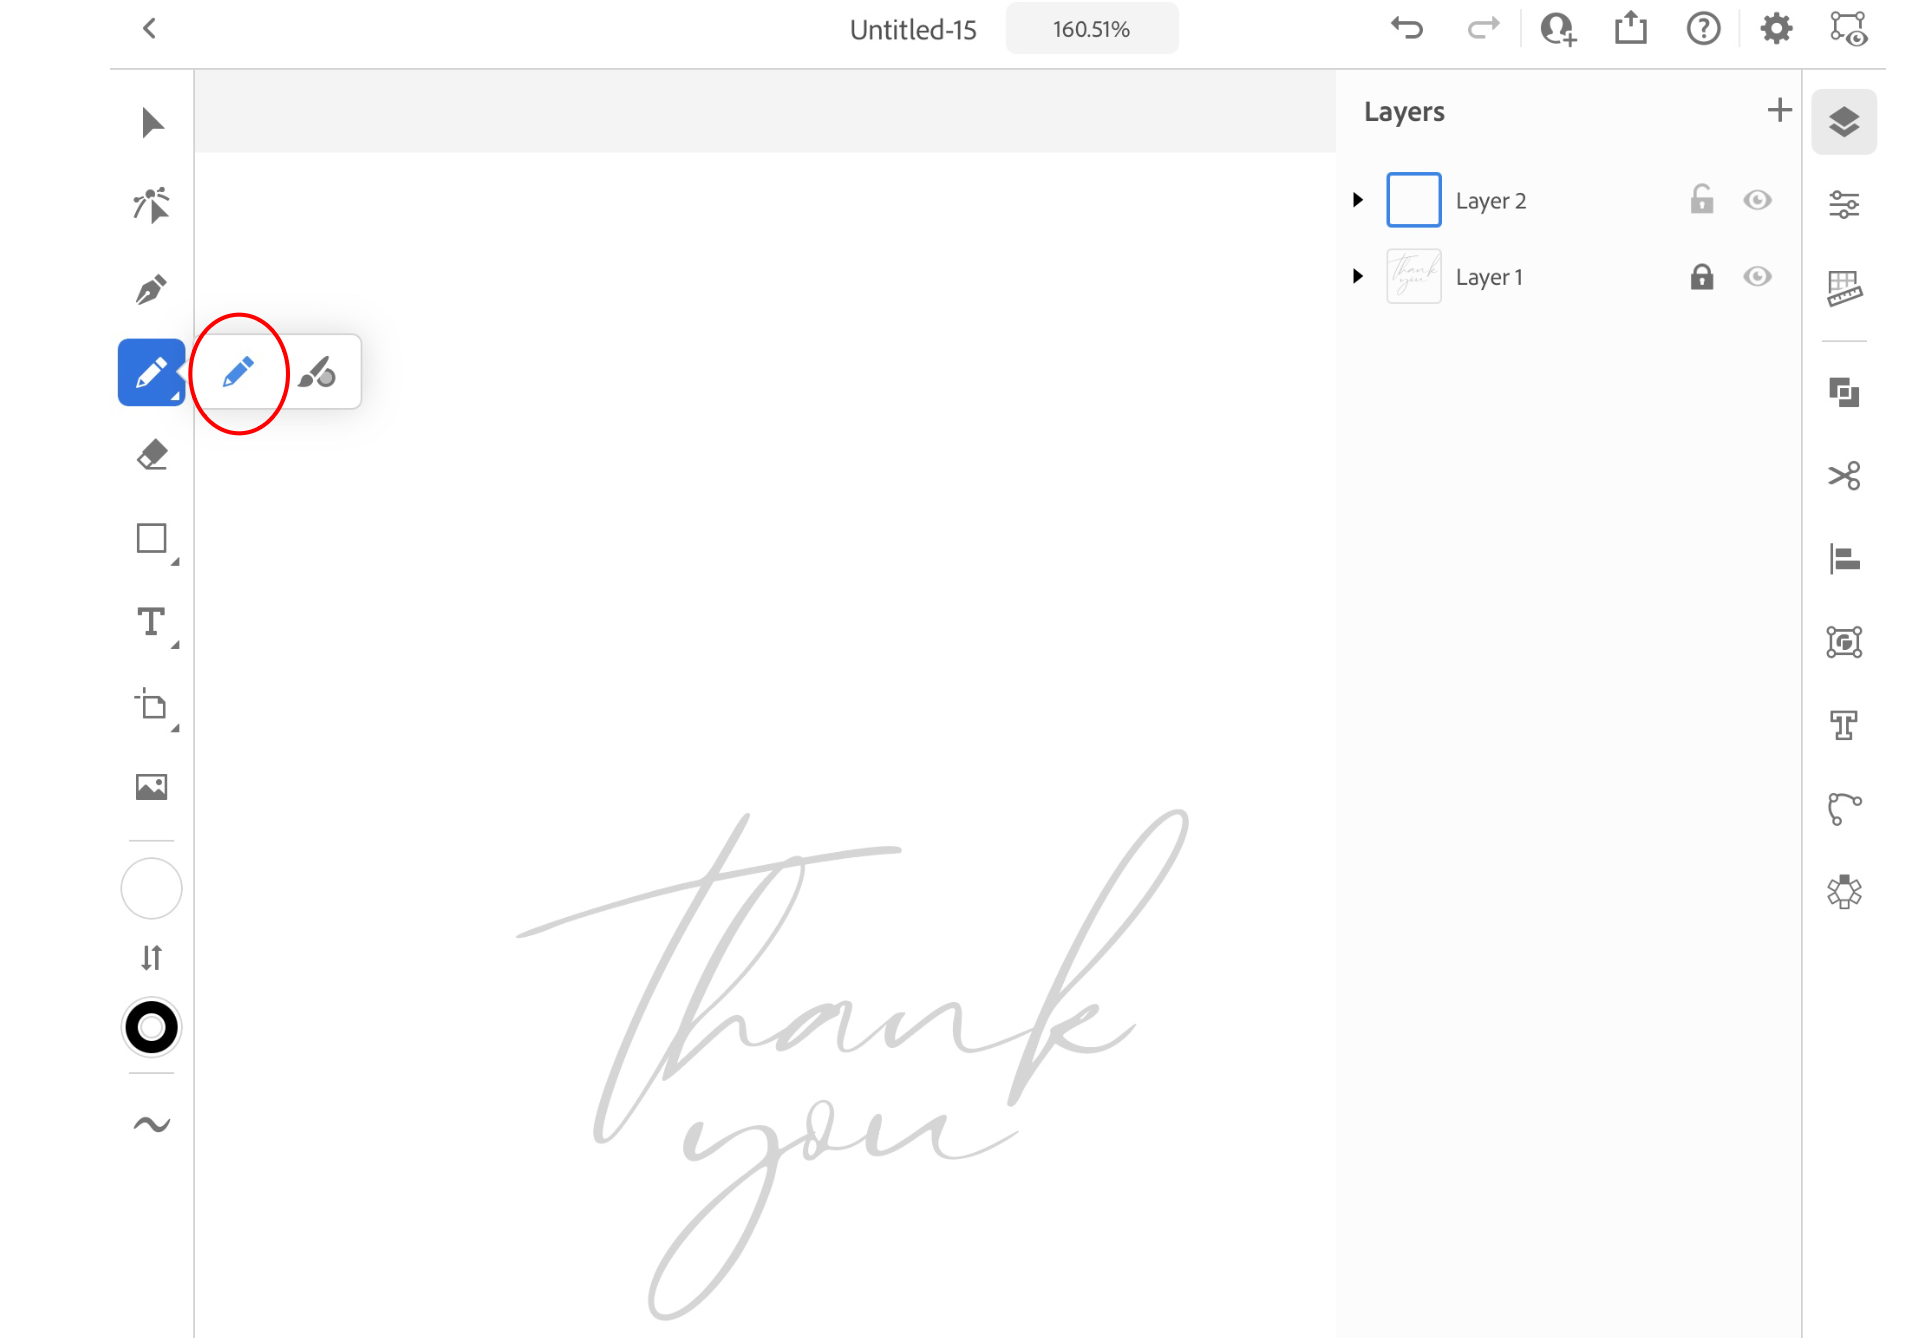Expand Layer 2 disclosure triangle
1928x1338 pixels.
[1357, 200]
